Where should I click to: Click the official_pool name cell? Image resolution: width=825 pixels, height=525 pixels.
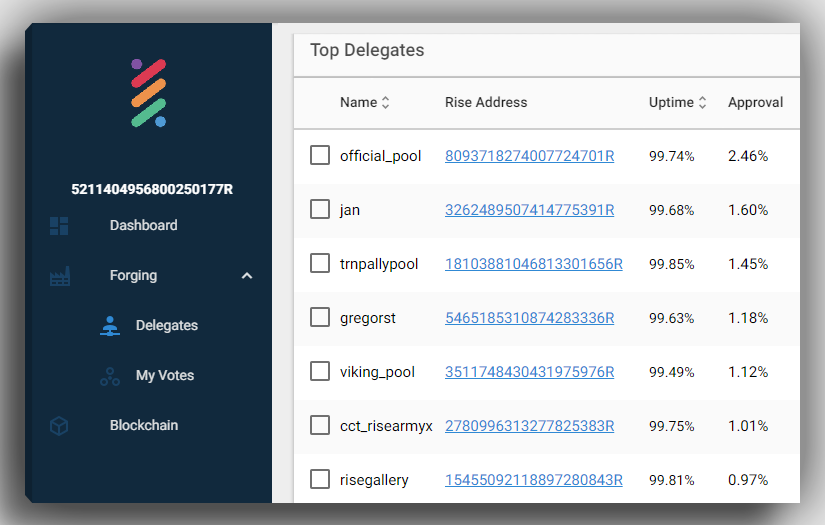(380, 156)
